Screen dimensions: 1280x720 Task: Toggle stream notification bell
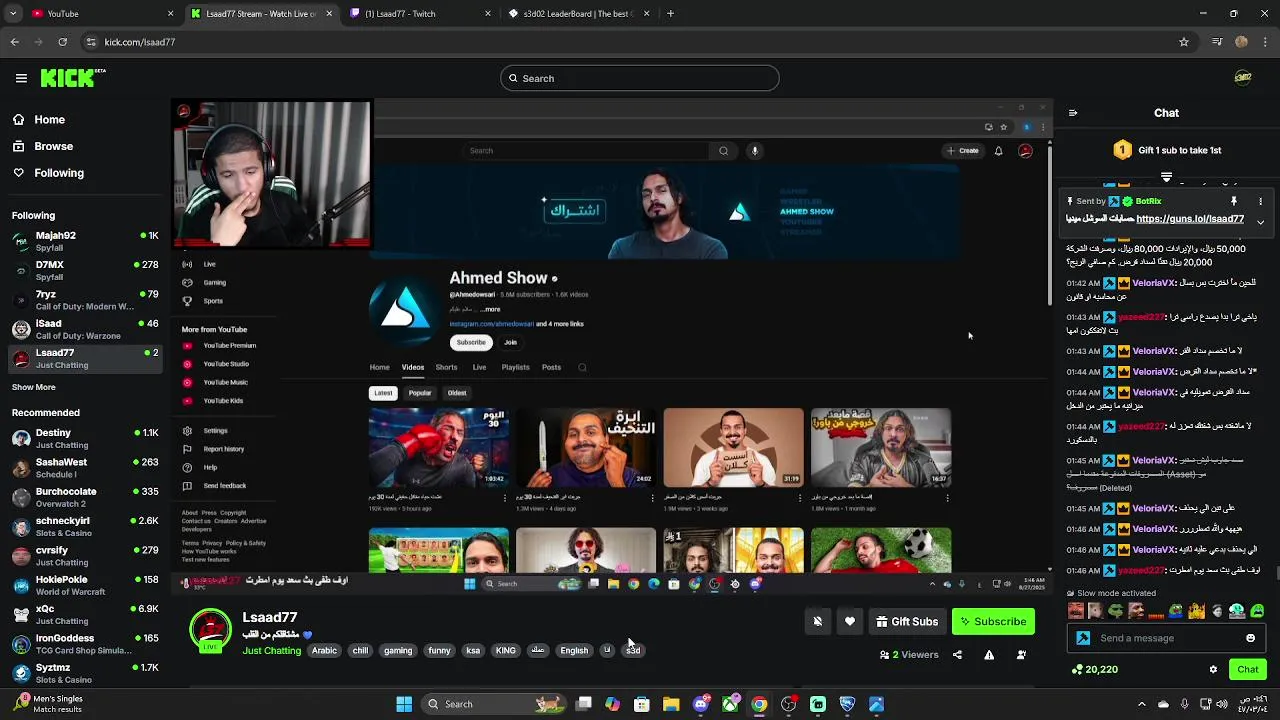817,621
